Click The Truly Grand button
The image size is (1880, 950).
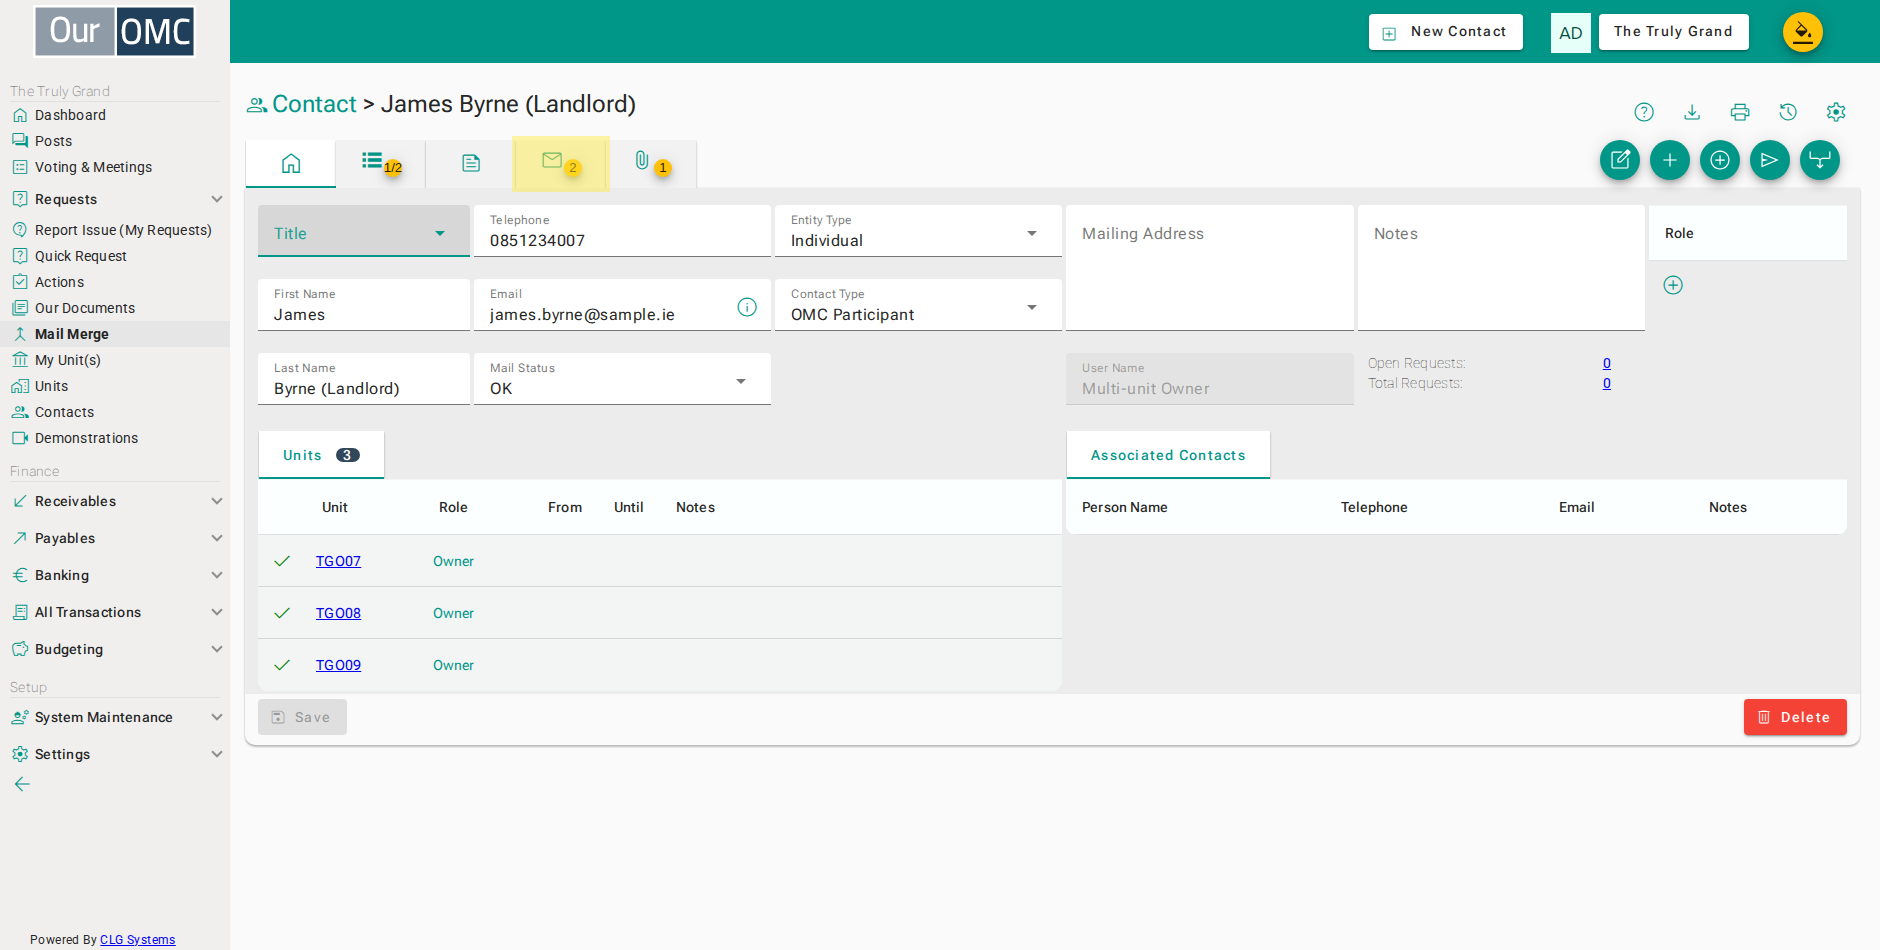[1673, 32]
